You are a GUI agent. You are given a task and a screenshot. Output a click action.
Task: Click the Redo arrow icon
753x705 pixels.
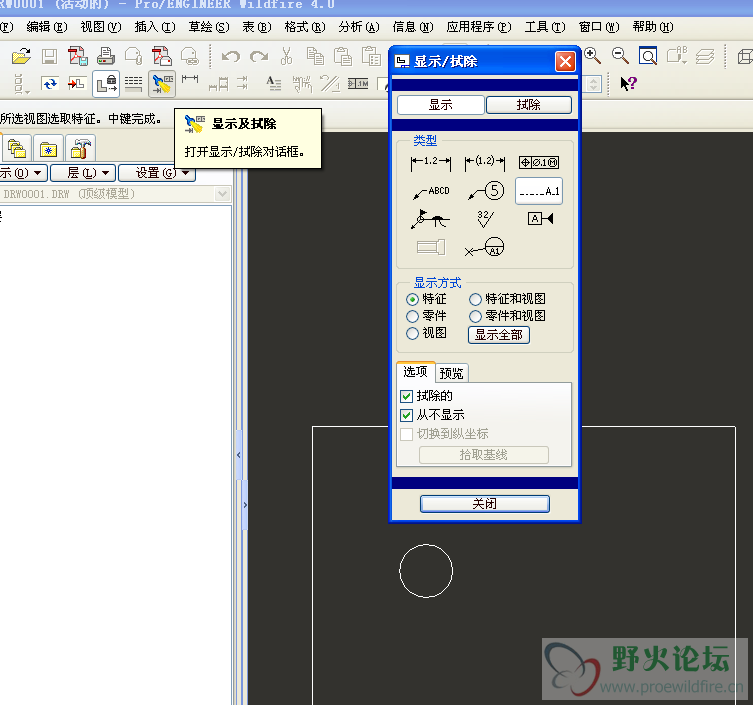pos(259,57)
